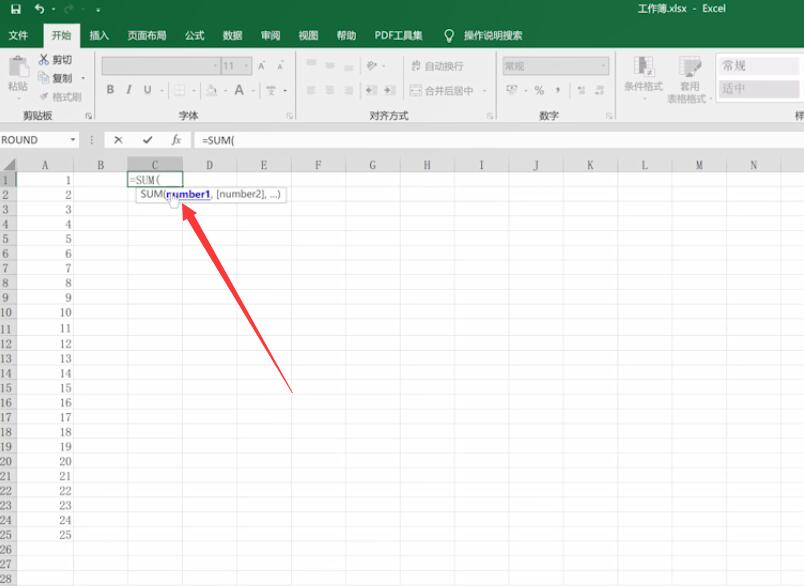Switch to the 数据 tab
The image size is (804, 586).
coord(232,35)
